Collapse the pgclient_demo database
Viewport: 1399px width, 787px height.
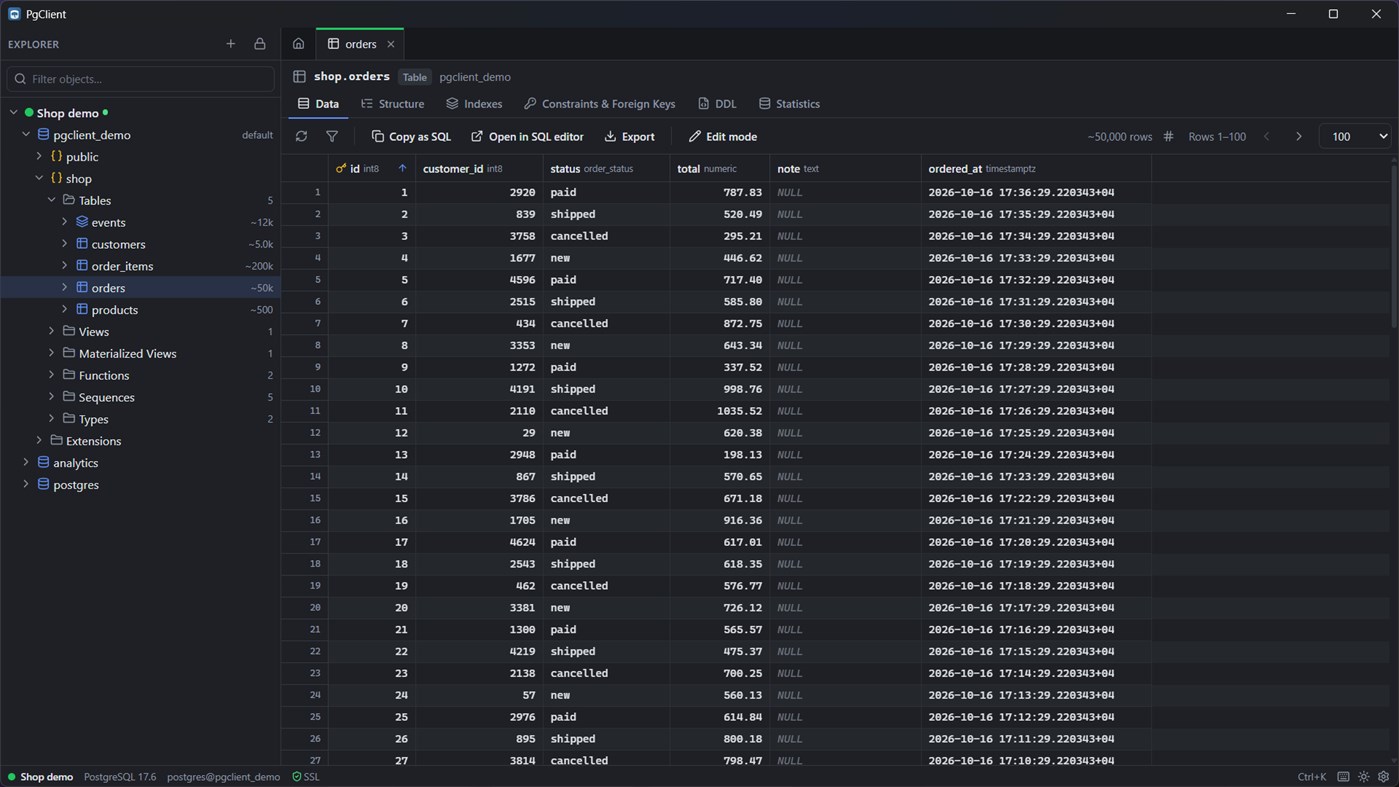pos(27,135)
